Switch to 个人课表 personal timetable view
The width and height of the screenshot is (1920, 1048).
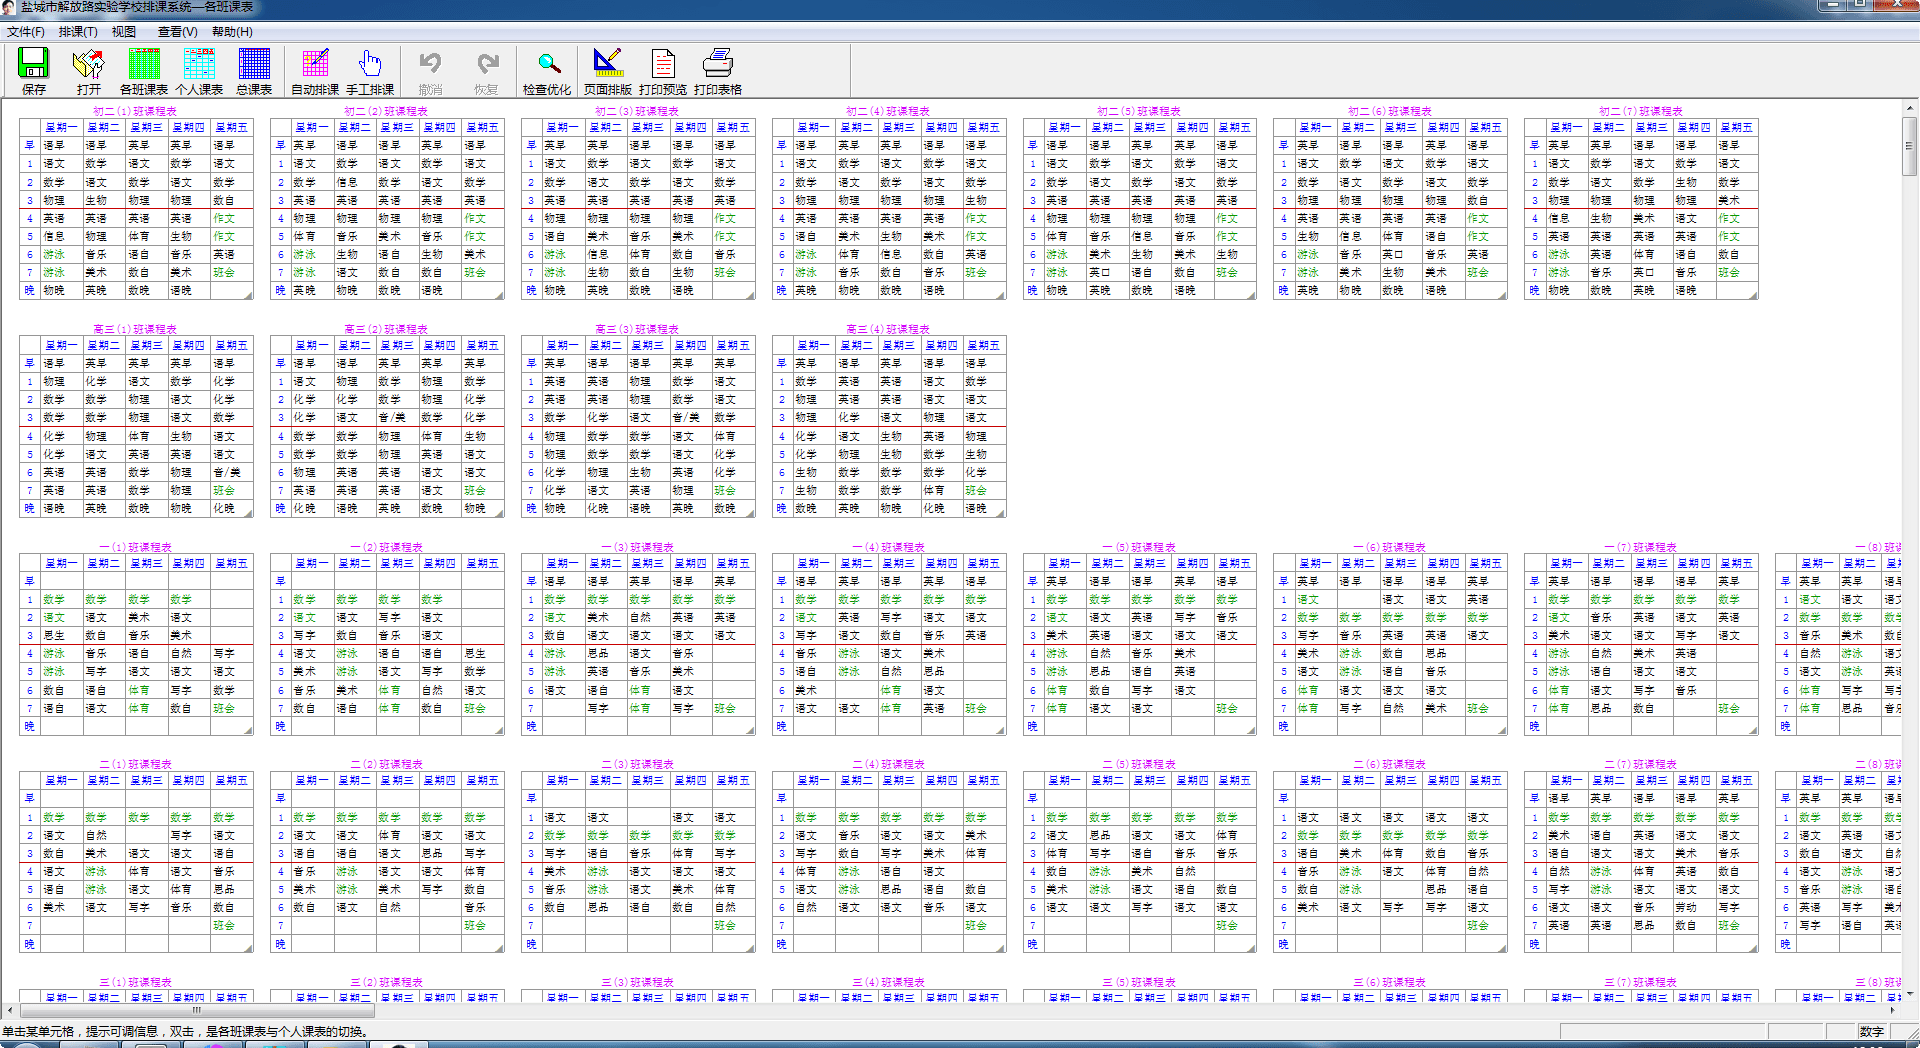coord(199,70)
